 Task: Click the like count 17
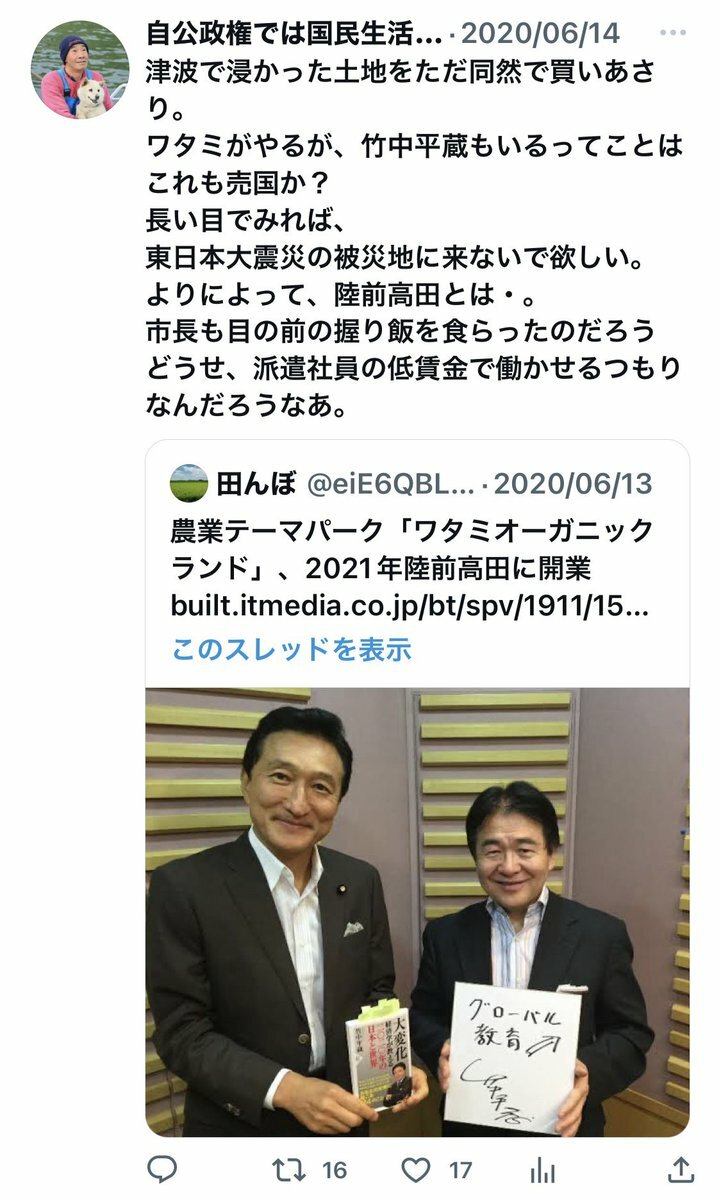460,1169
